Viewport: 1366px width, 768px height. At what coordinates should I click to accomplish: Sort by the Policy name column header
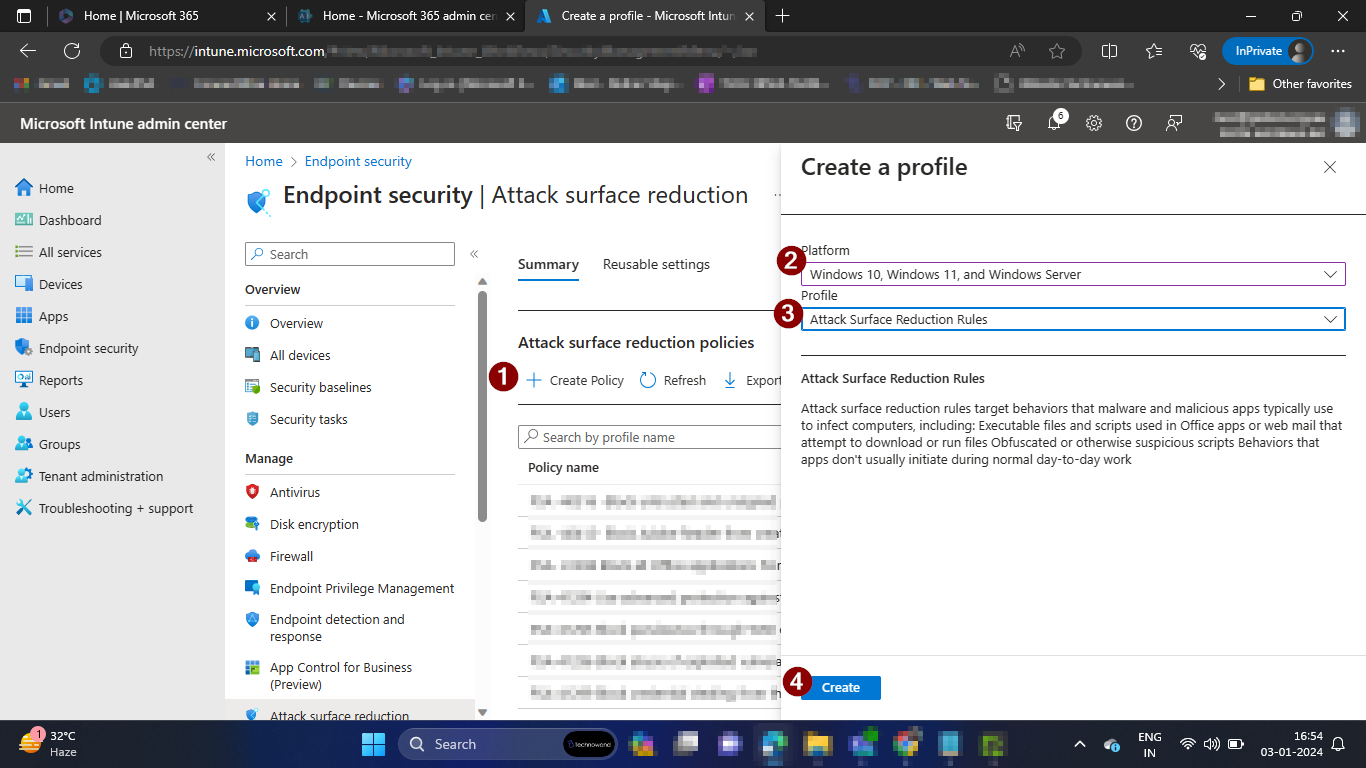564,467
